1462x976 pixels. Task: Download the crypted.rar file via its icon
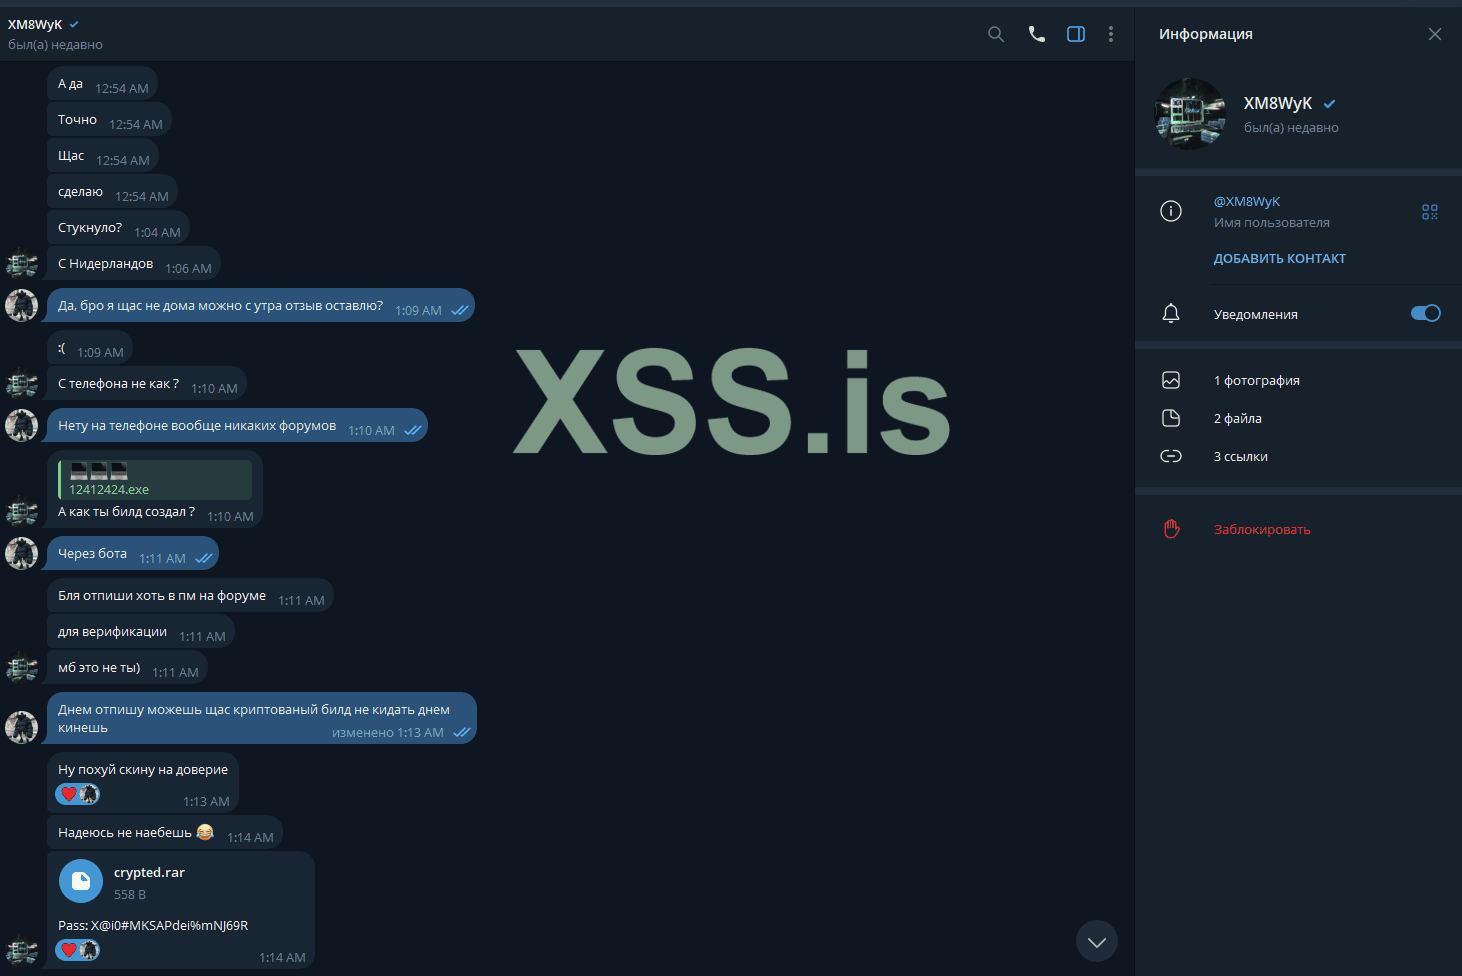click(x=81, y=881)
